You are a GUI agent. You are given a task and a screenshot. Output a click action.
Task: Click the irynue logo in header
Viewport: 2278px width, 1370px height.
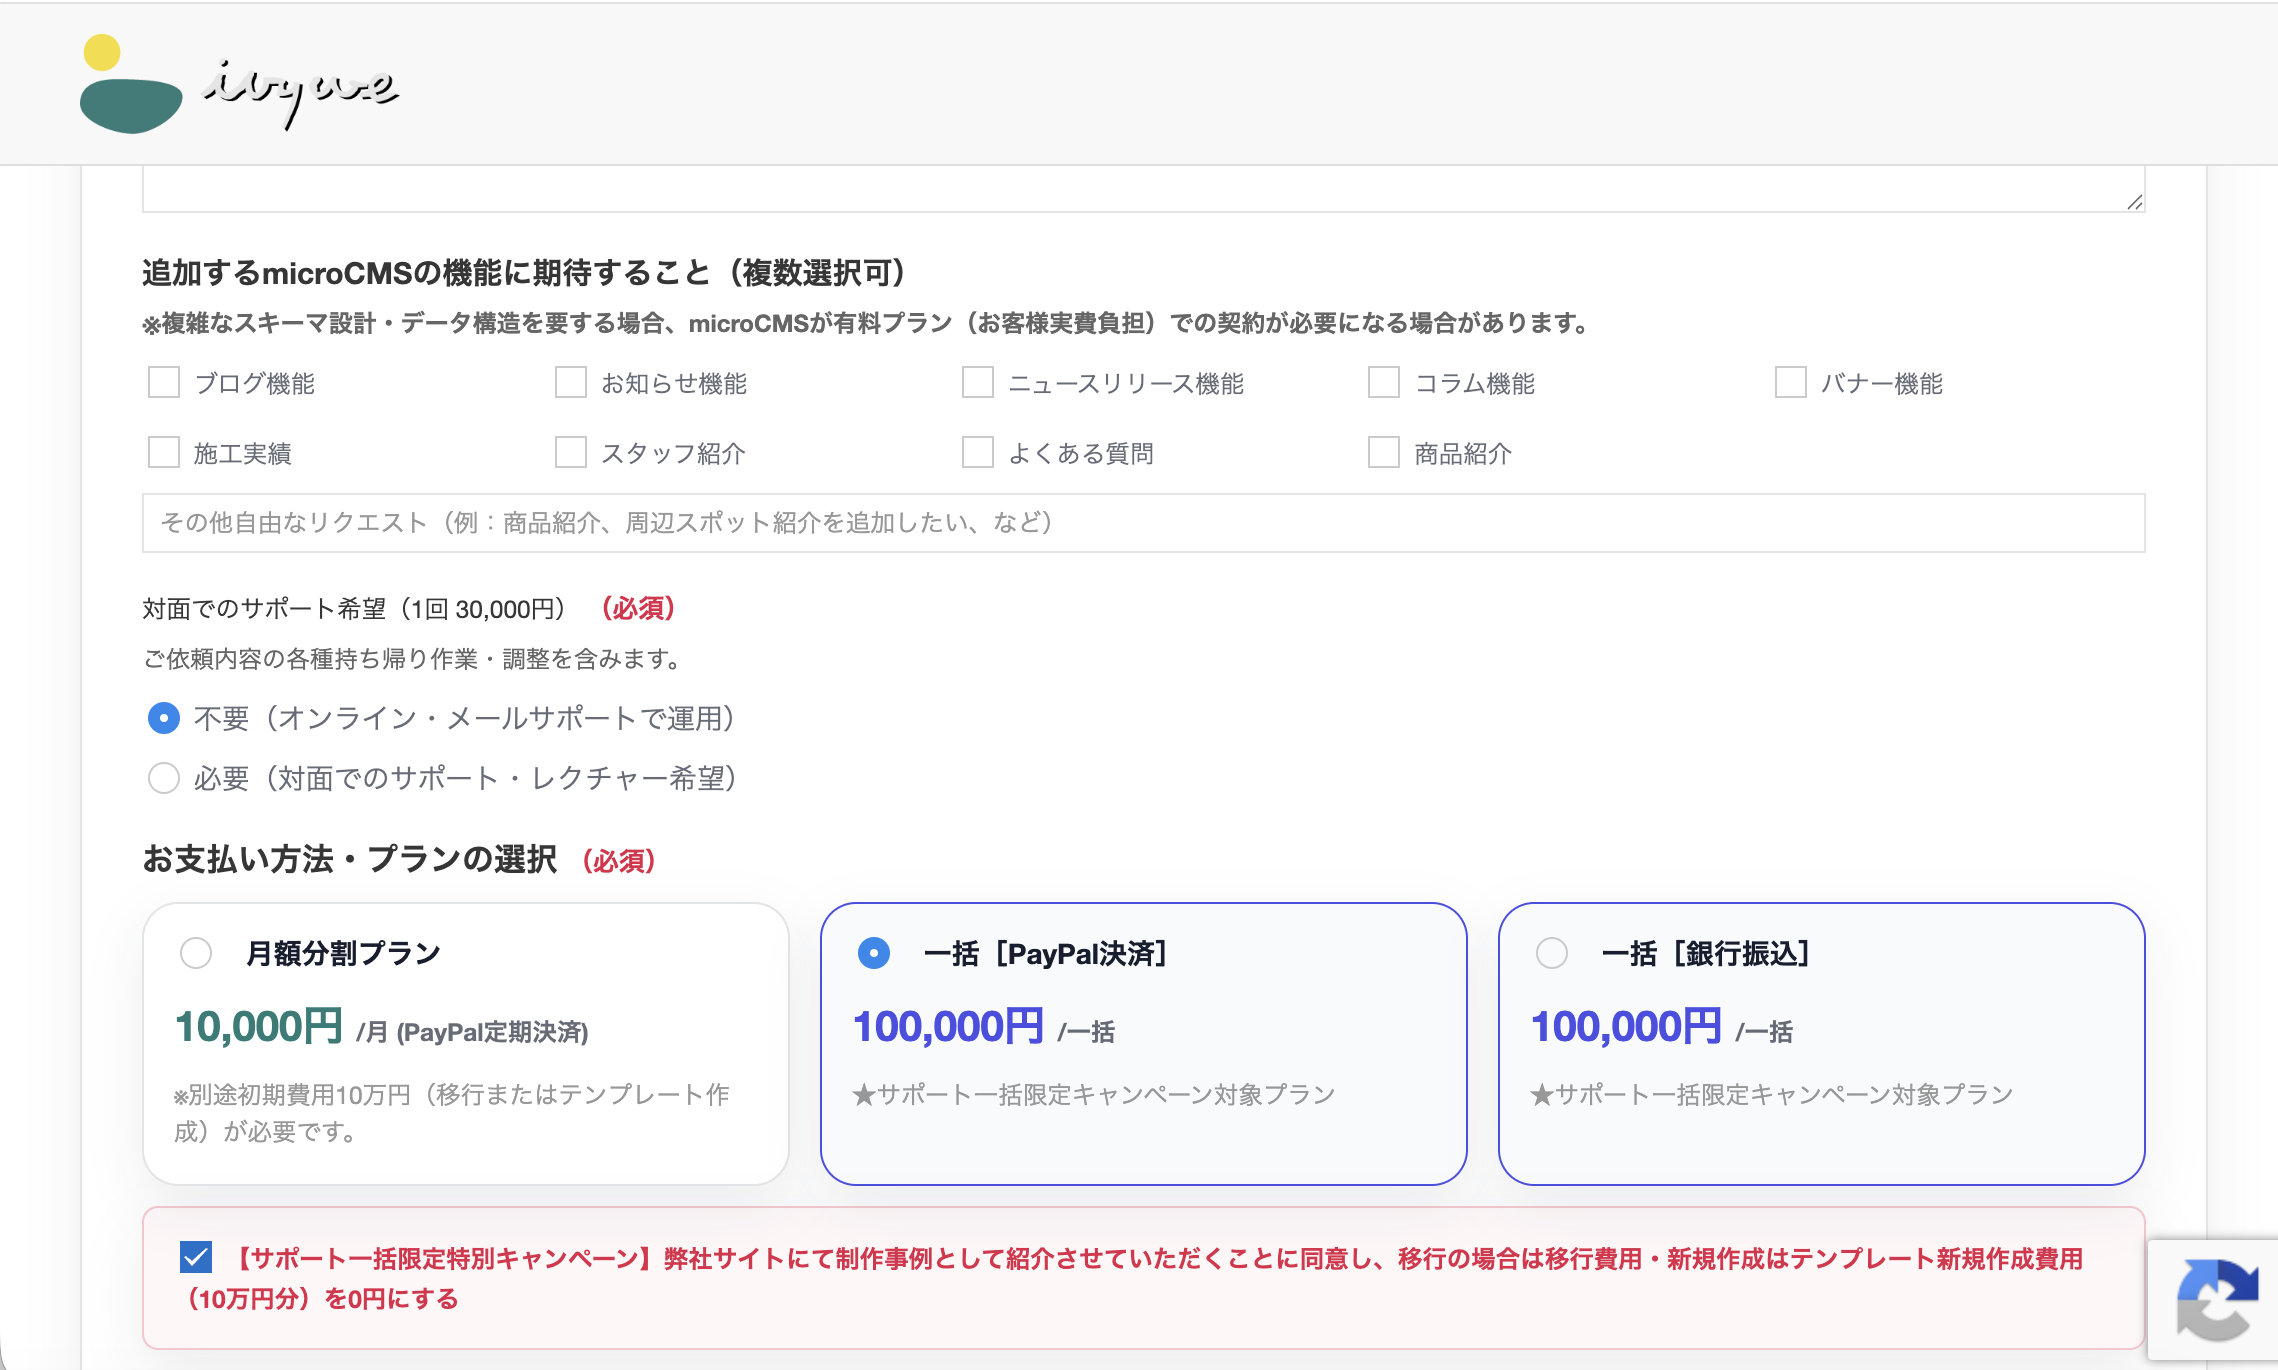[x=239, y=85]
